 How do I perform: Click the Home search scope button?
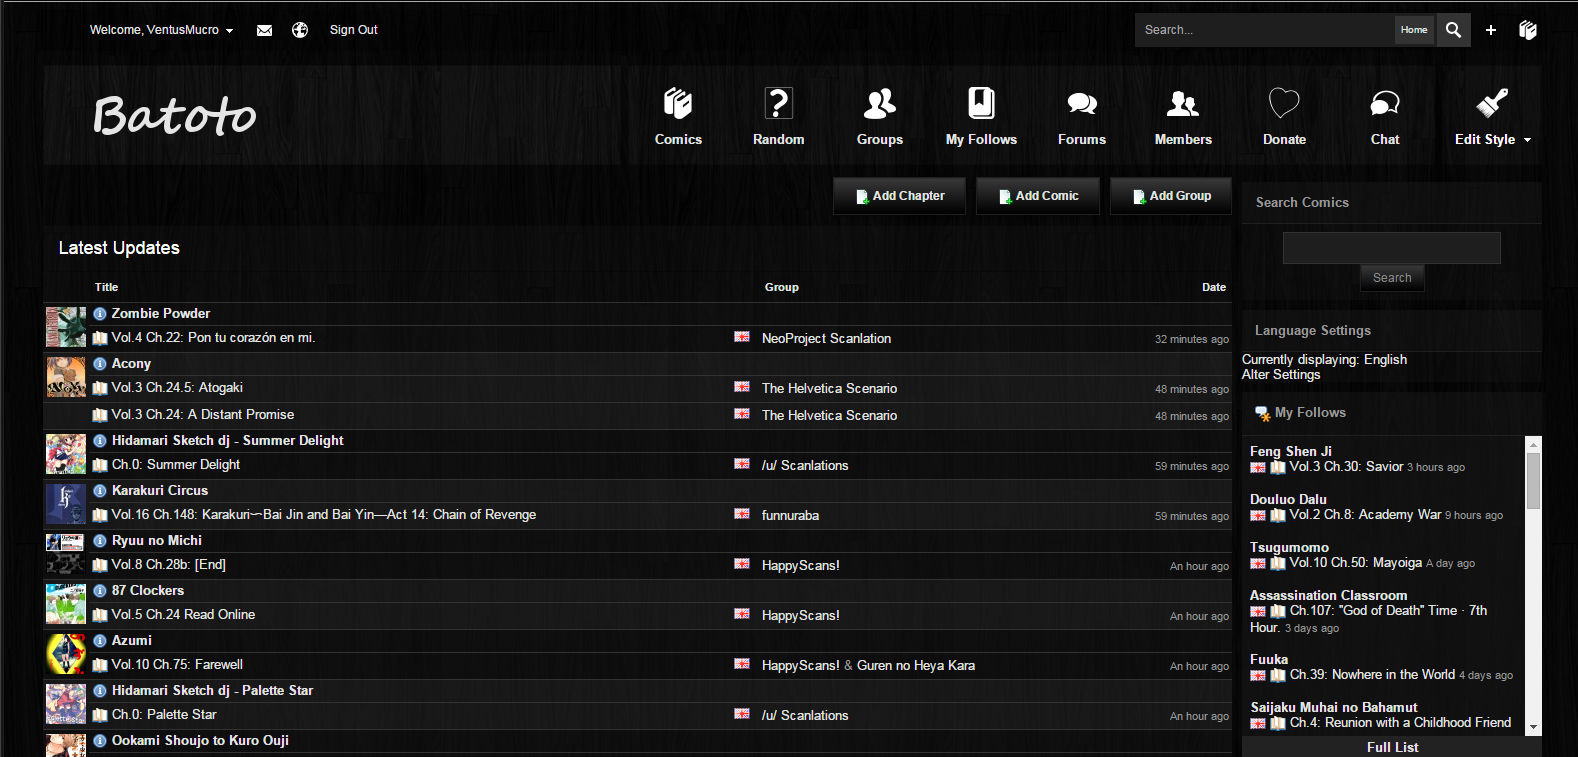1414,30
